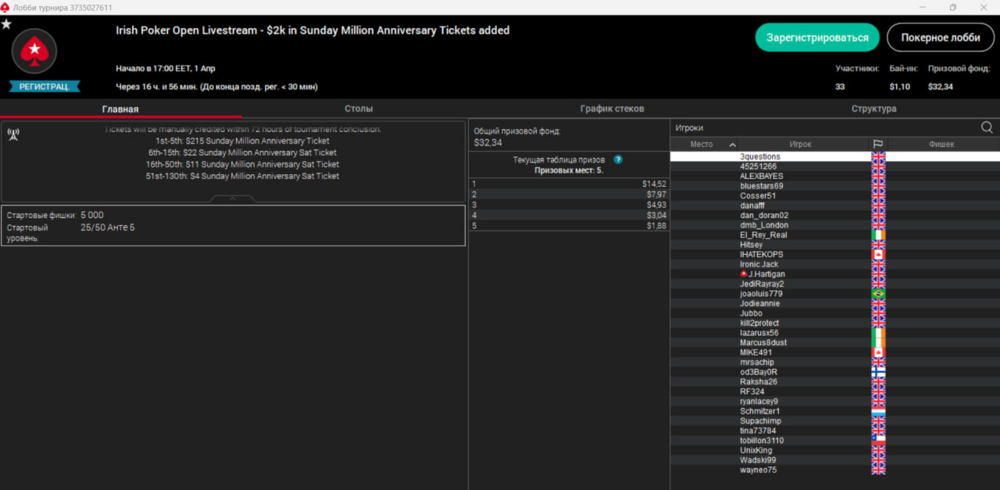Select player bluestars69

761,186
